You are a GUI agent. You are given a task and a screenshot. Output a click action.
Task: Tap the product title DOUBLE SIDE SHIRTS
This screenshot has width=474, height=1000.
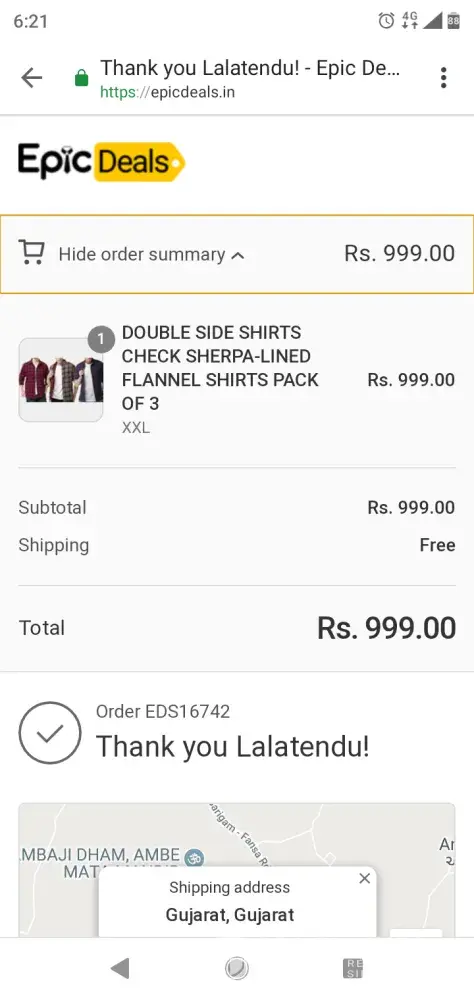[x=211, y=332]
